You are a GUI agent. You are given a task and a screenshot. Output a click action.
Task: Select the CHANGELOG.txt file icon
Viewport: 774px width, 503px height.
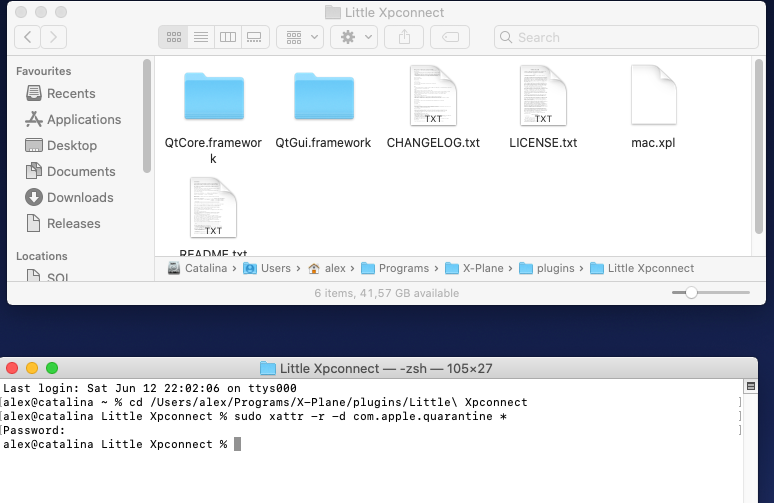click(433, 96)
